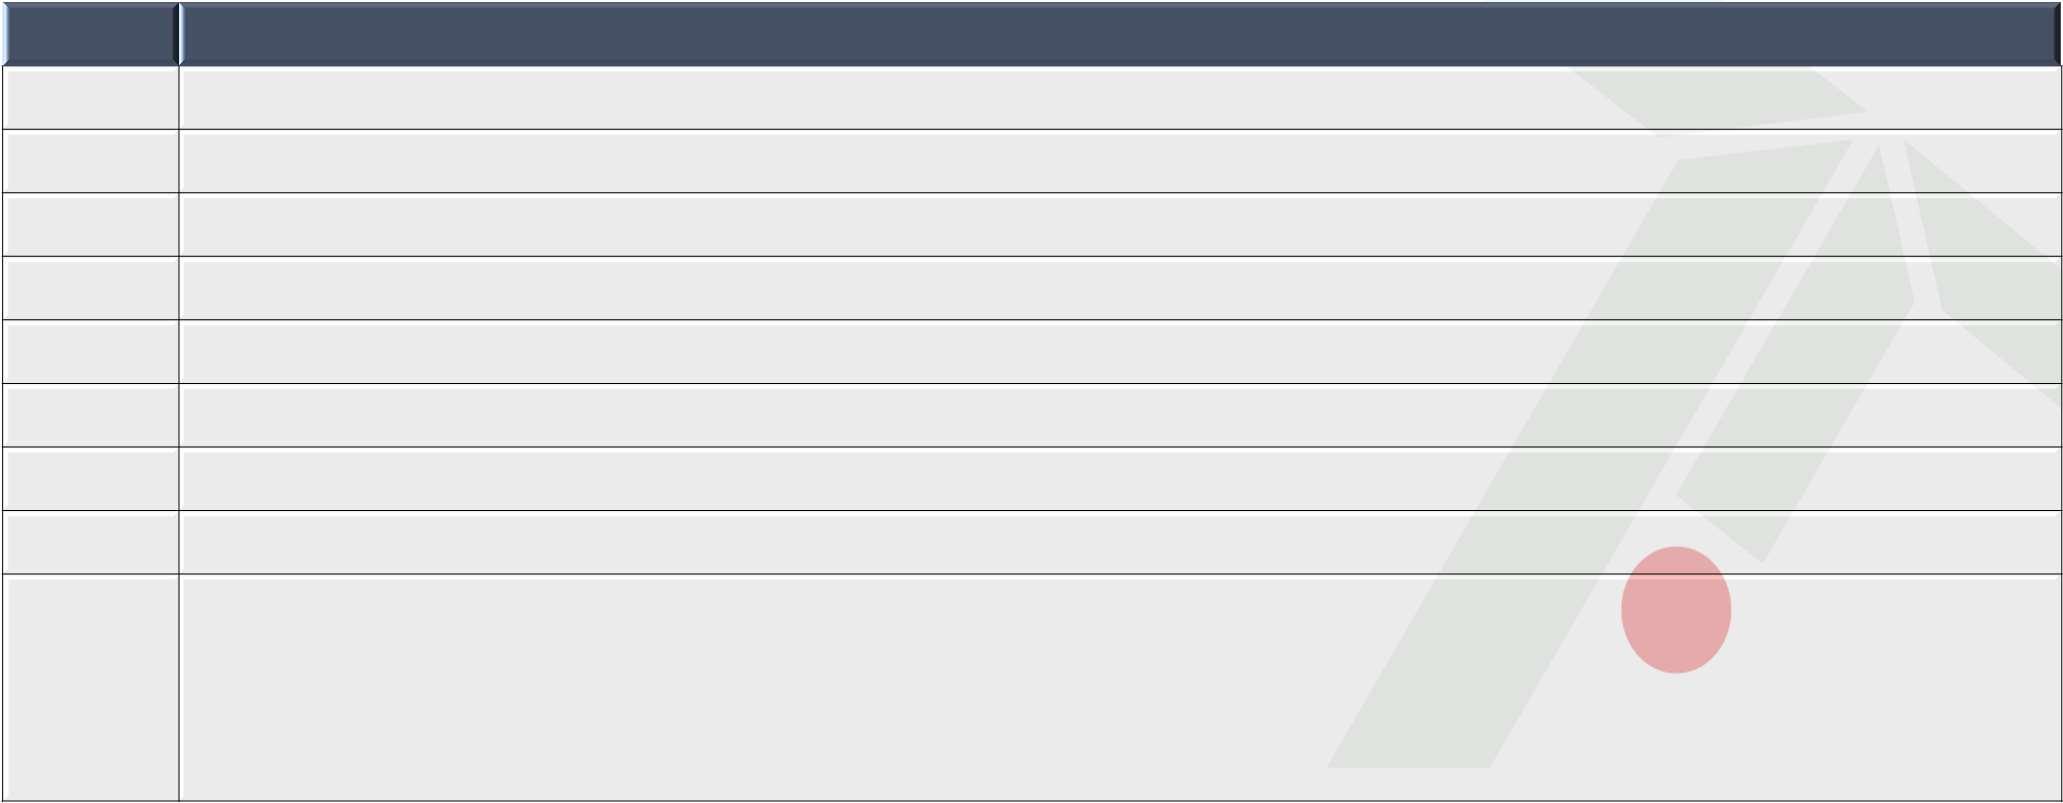
Task: Click the tall bottom row's left cell
Action: [90, 688]
